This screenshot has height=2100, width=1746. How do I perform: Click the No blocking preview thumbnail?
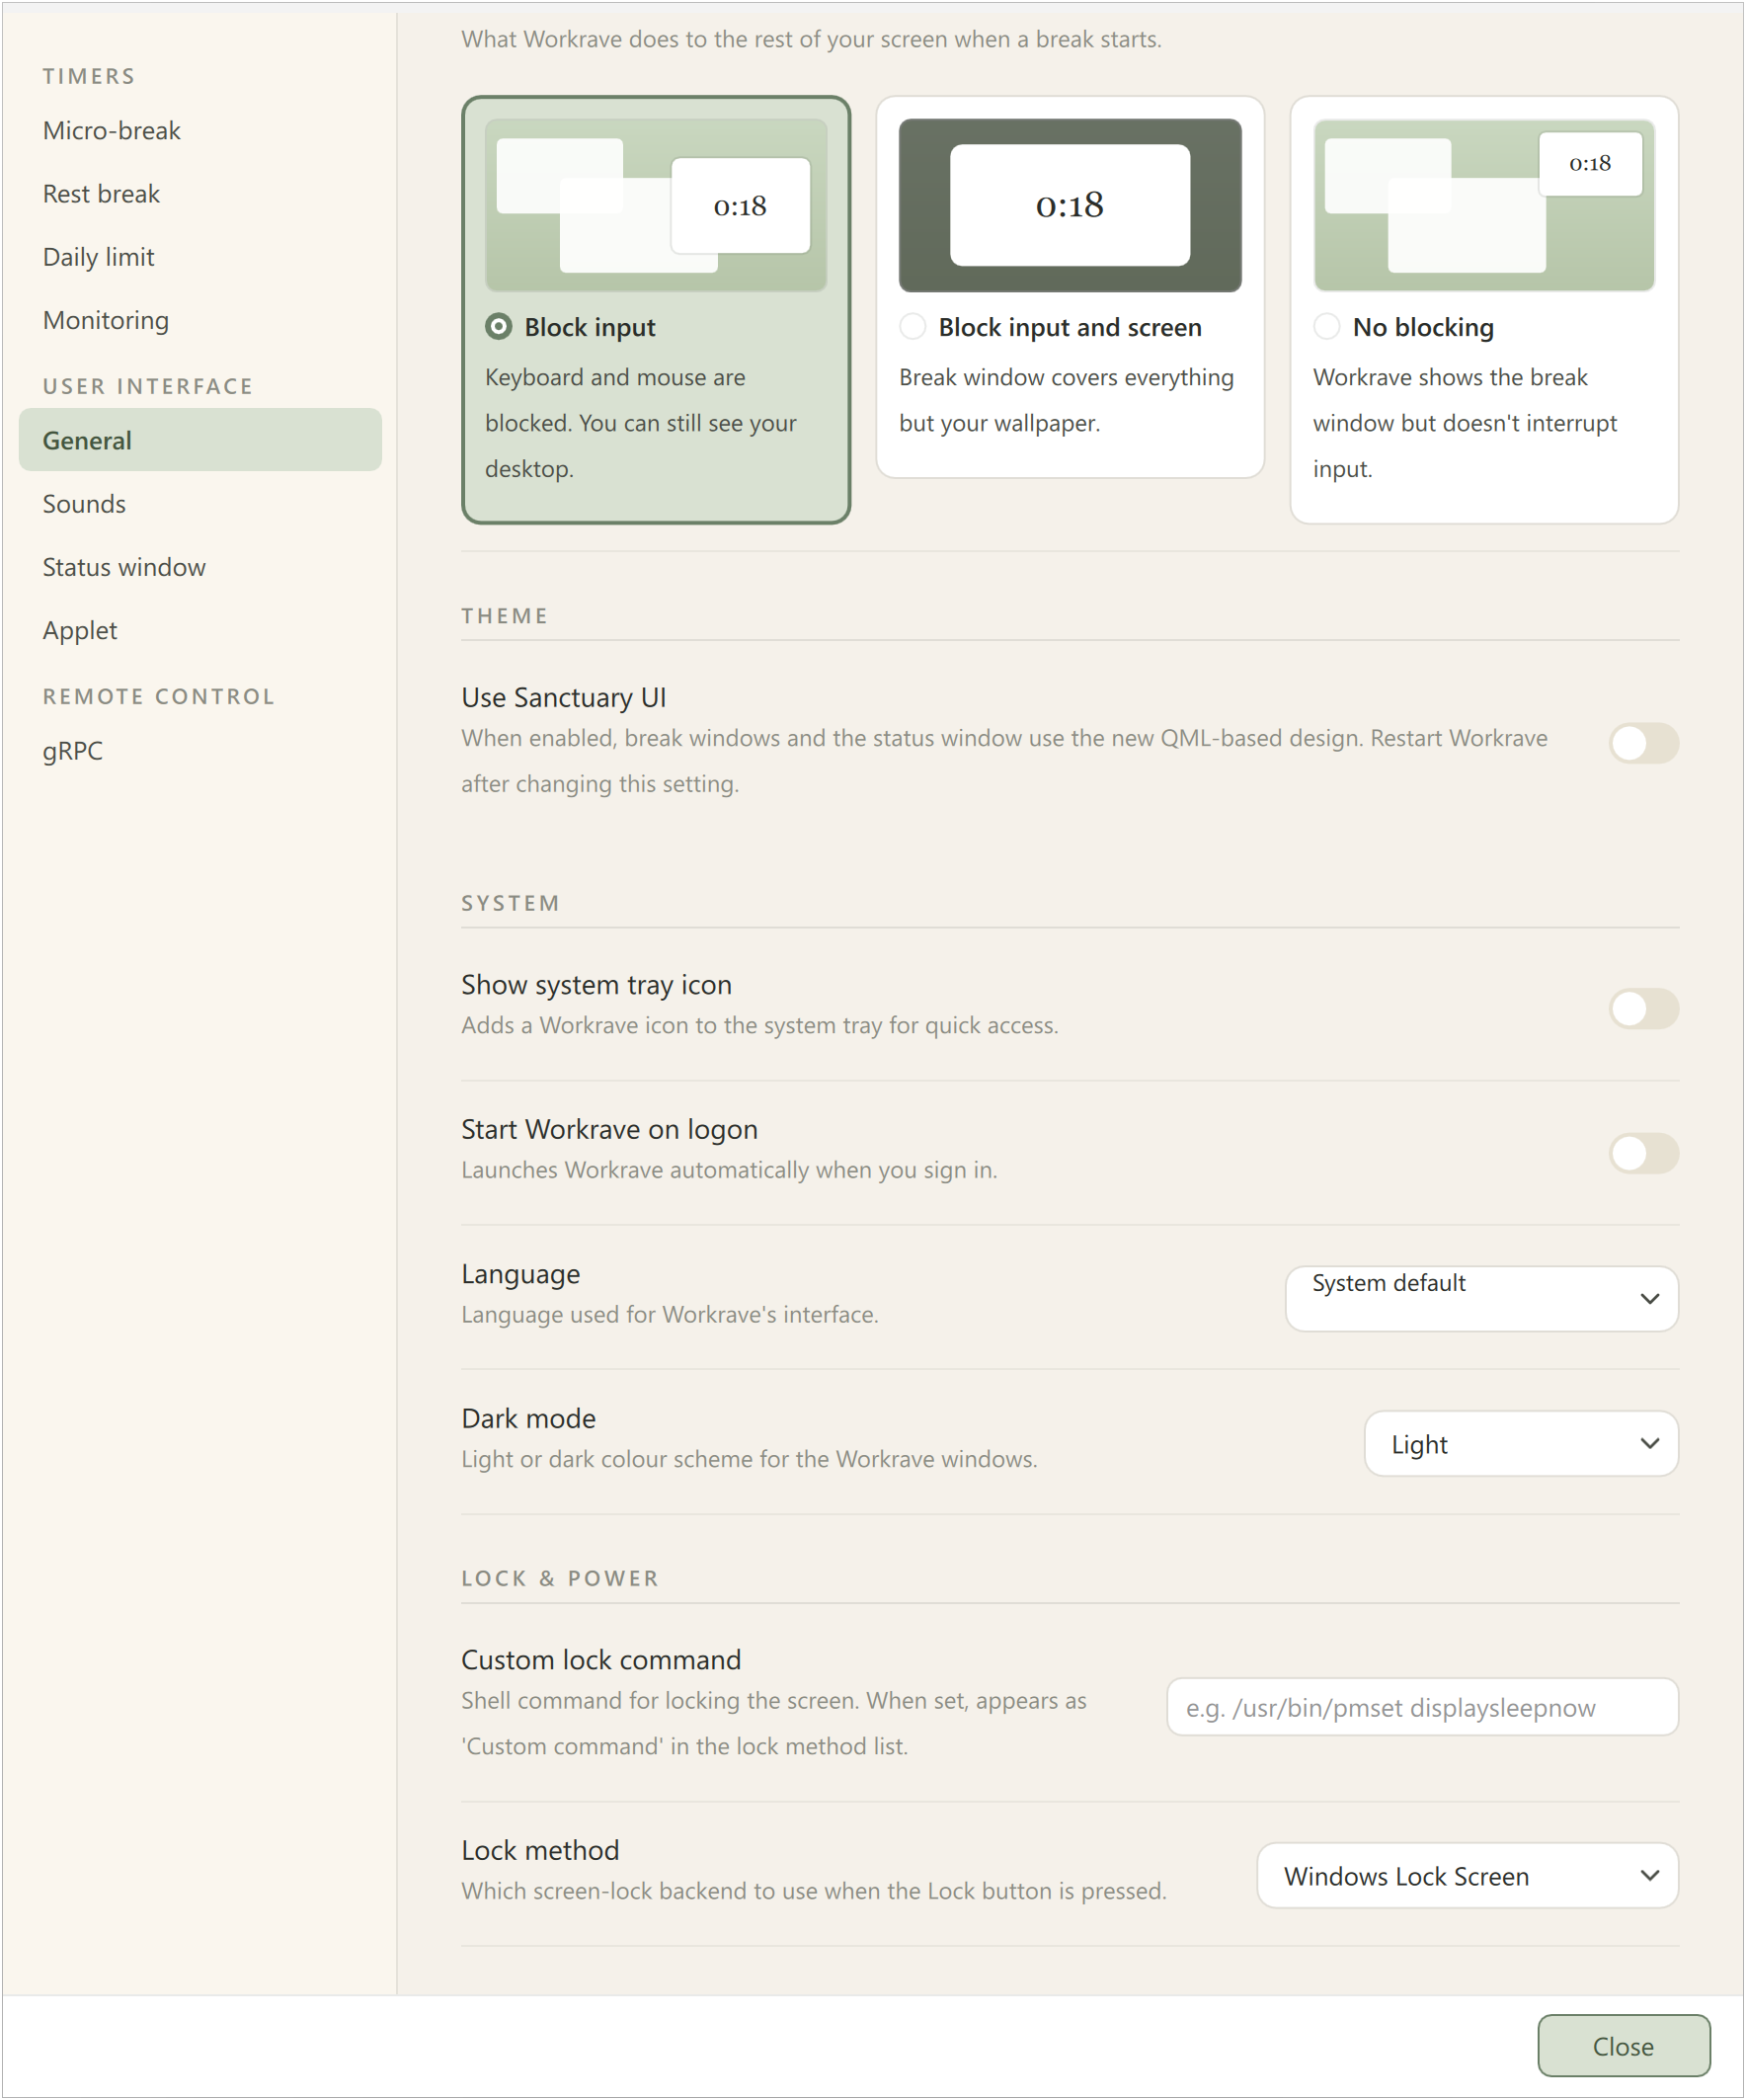coord(1484,205)
